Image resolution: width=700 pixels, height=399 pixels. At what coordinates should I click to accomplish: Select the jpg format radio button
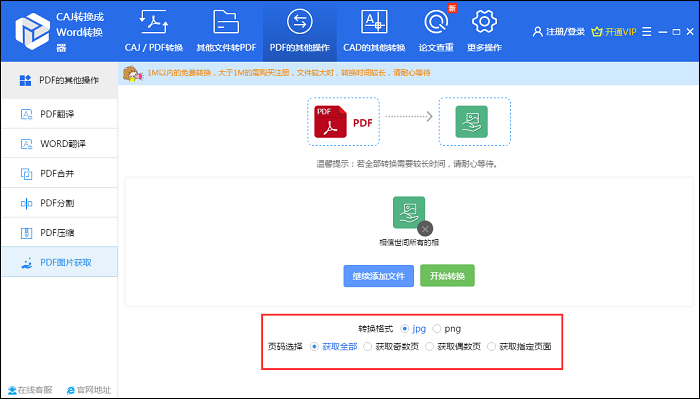[404, 329]
